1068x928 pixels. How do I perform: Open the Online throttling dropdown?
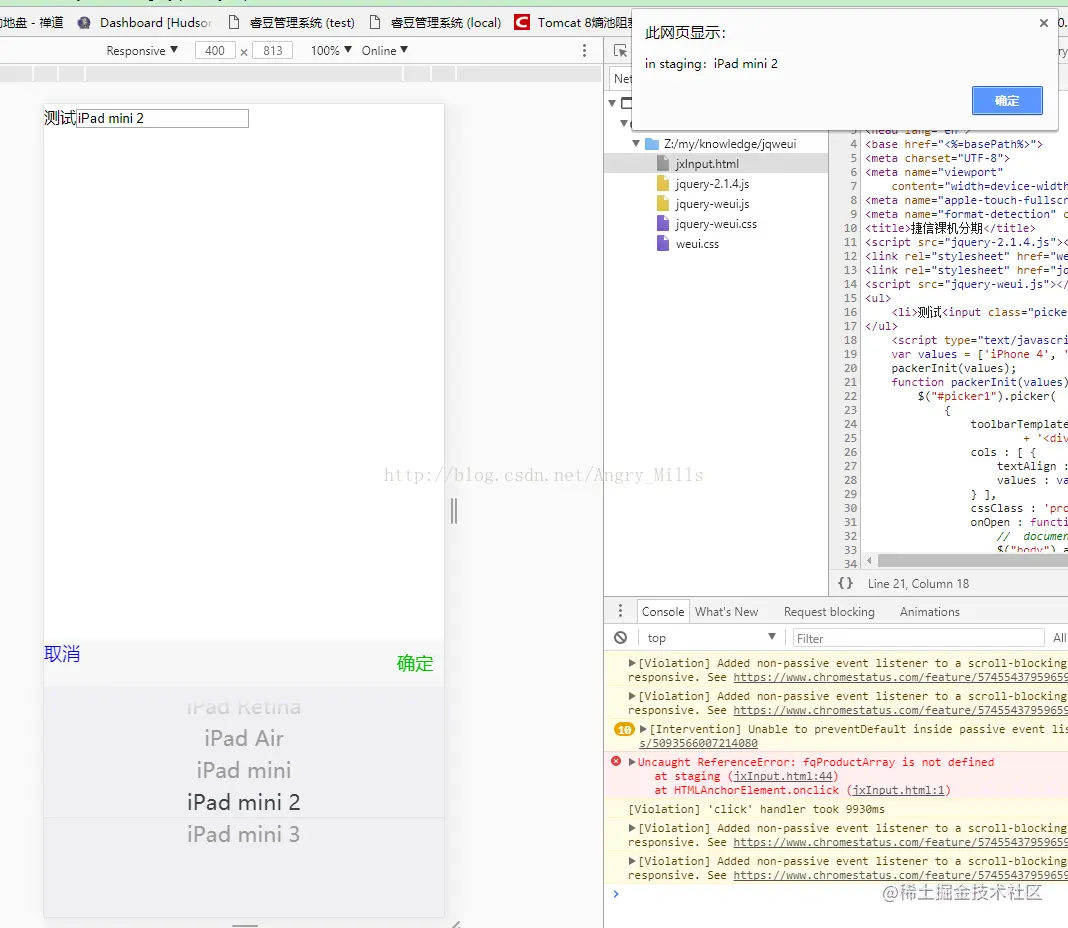pos(385,50)
